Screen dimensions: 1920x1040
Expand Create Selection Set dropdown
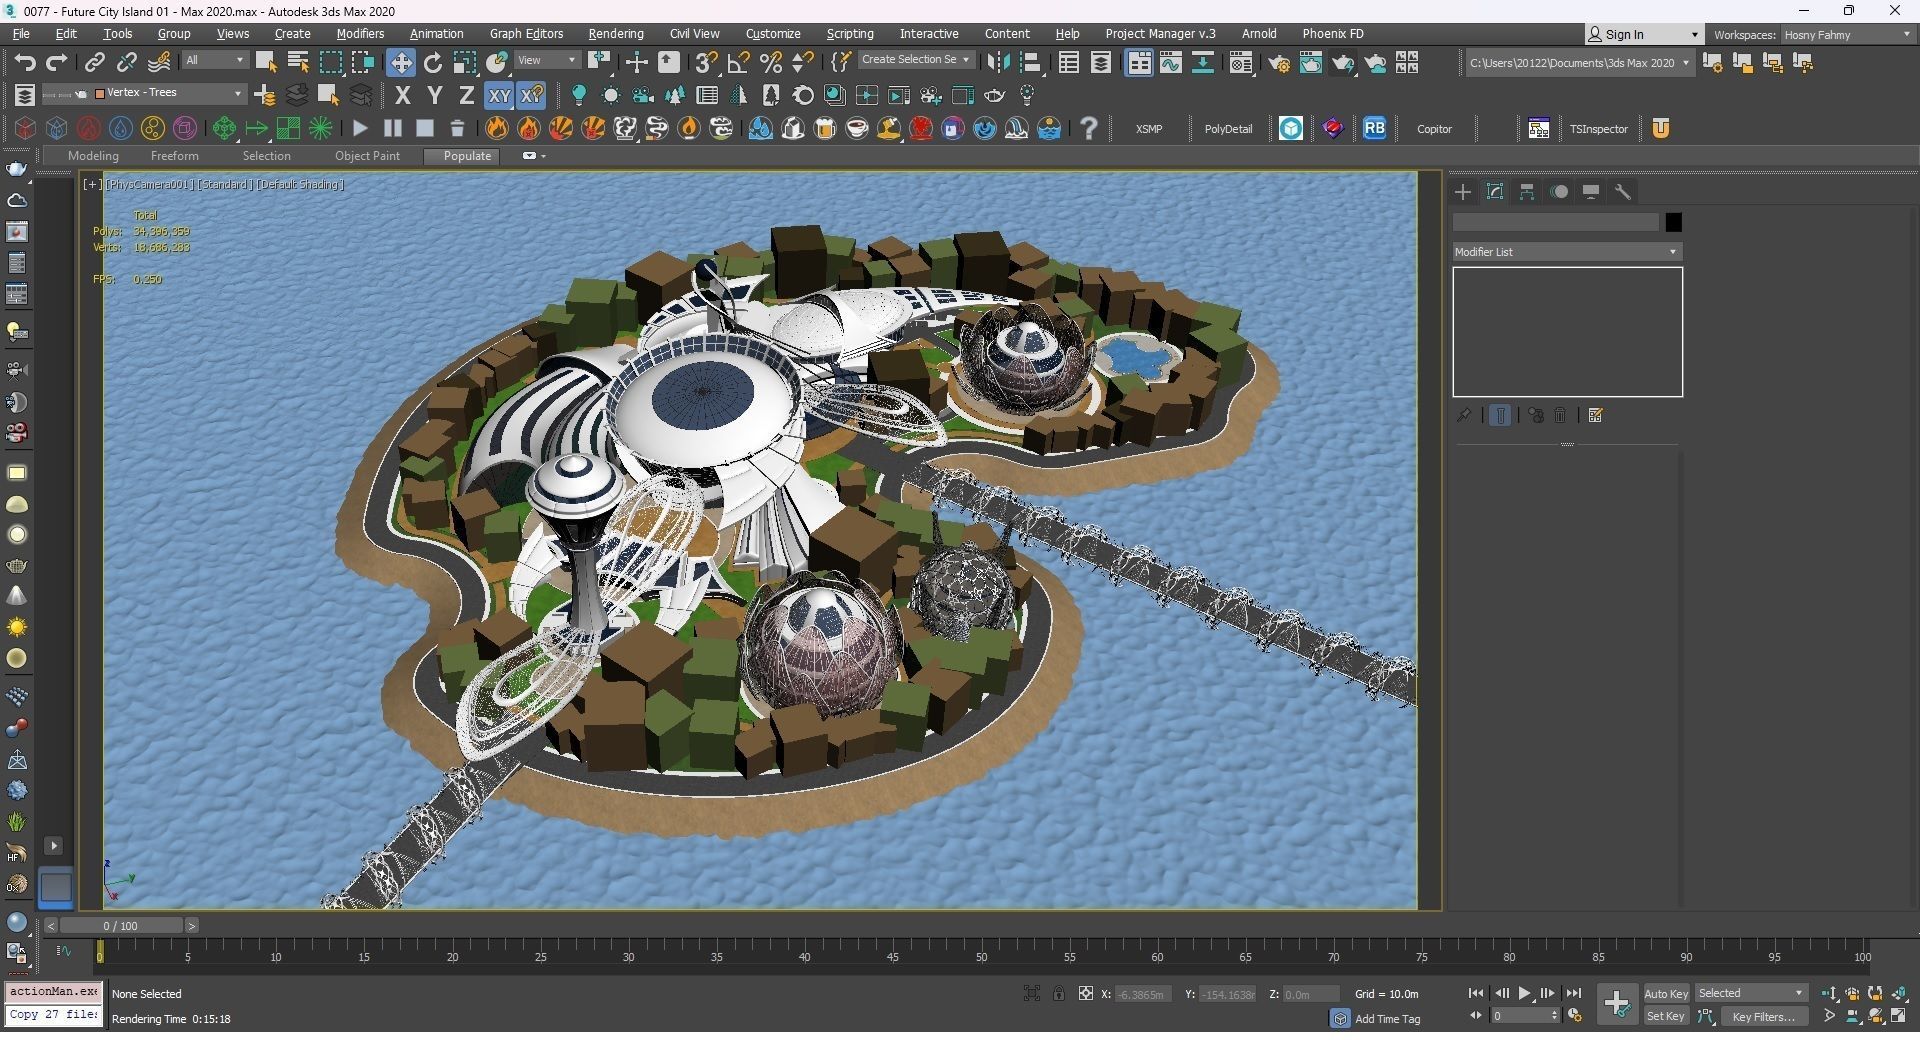point(915,60)
